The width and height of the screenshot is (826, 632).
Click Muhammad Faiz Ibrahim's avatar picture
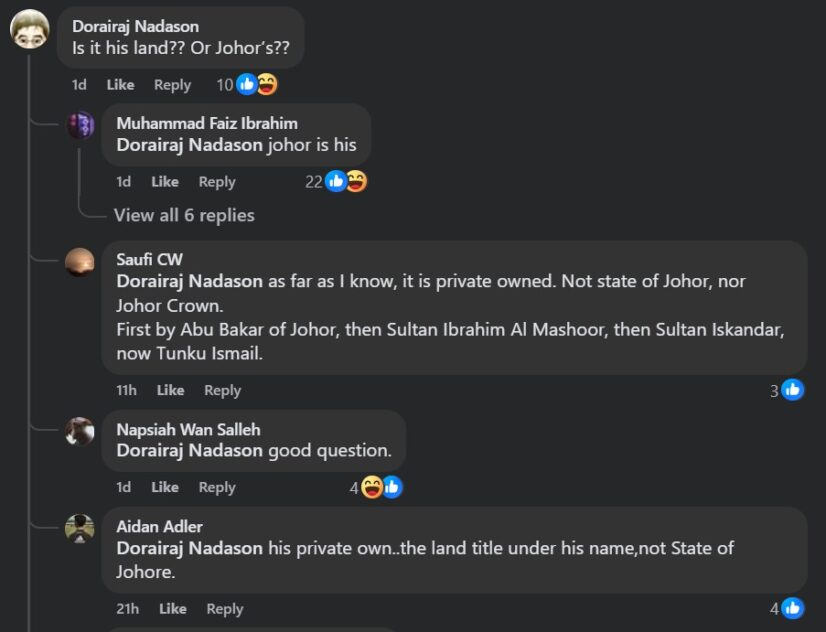pos(80,126)
